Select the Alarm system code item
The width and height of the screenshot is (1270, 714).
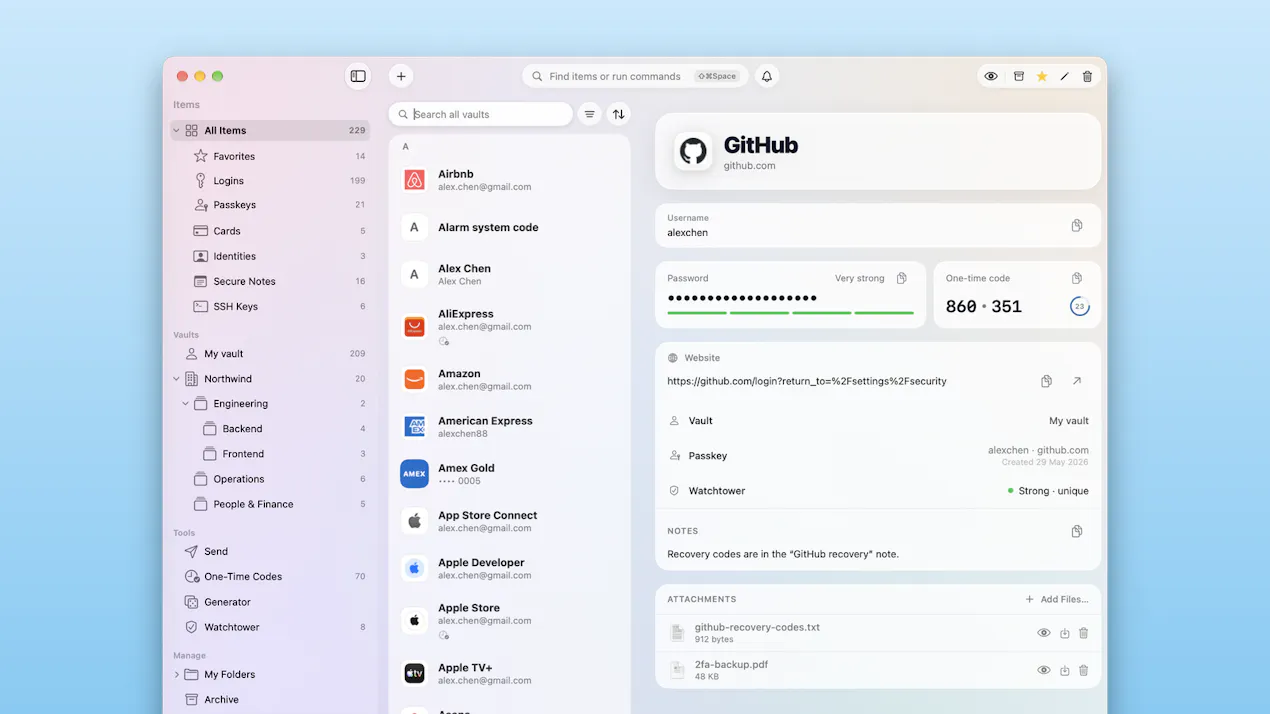tap(510, 227)
